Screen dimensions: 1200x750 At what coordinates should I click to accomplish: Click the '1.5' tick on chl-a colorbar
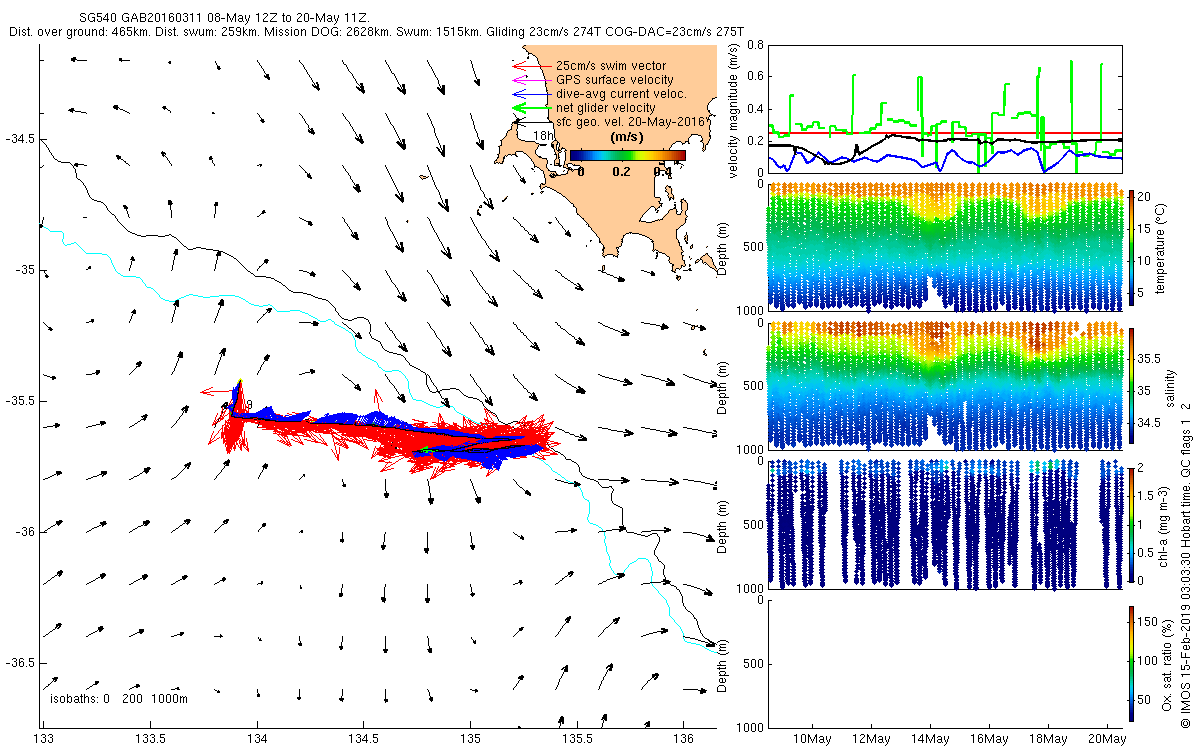point(1146,494)
